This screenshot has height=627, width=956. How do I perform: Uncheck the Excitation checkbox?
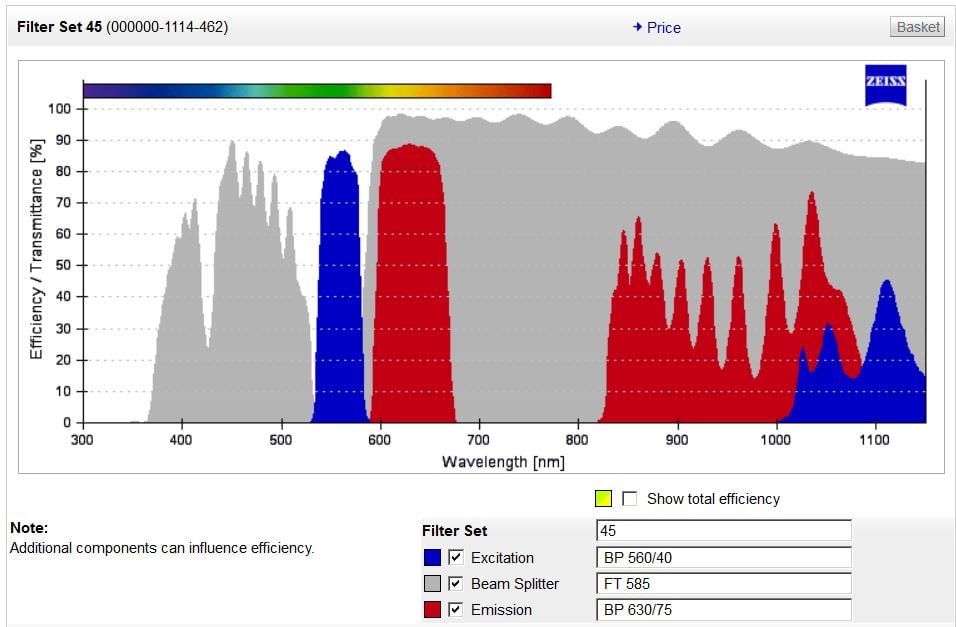(457, 557)
